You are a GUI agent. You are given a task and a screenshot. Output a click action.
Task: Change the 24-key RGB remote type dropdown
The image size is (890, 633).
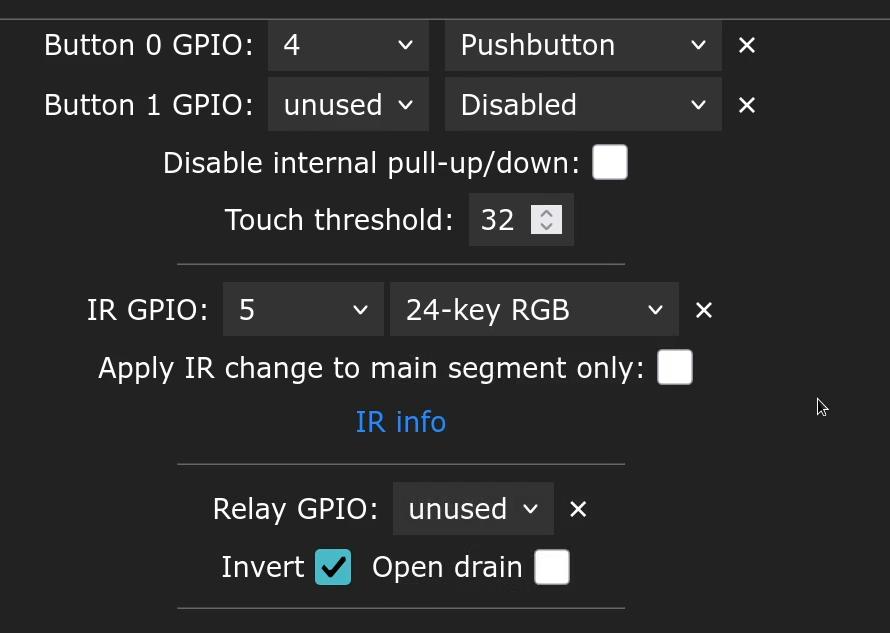[x=534, y=310]
